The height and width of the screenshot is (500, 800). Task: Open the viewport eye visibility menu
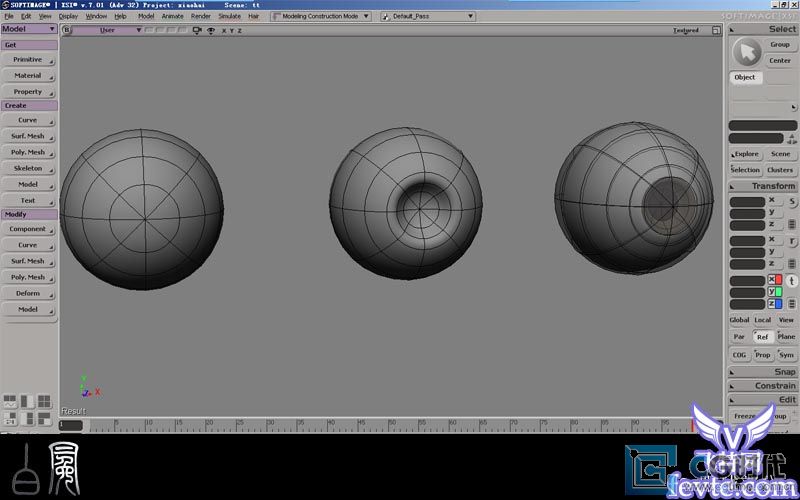tap(211, 30)
